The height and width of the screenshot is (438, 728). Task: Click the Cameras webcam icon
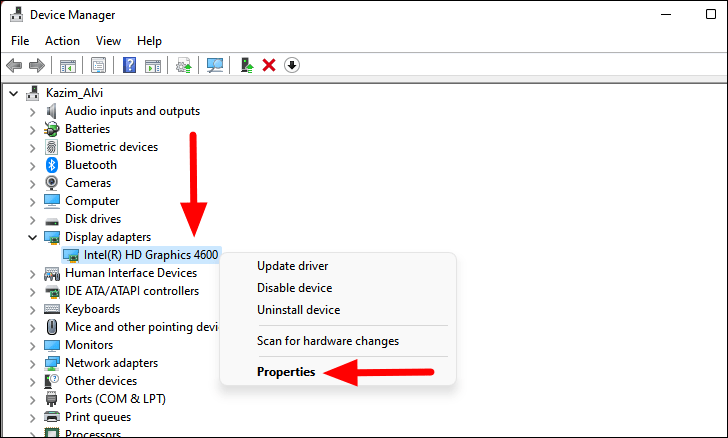point(52,183)
